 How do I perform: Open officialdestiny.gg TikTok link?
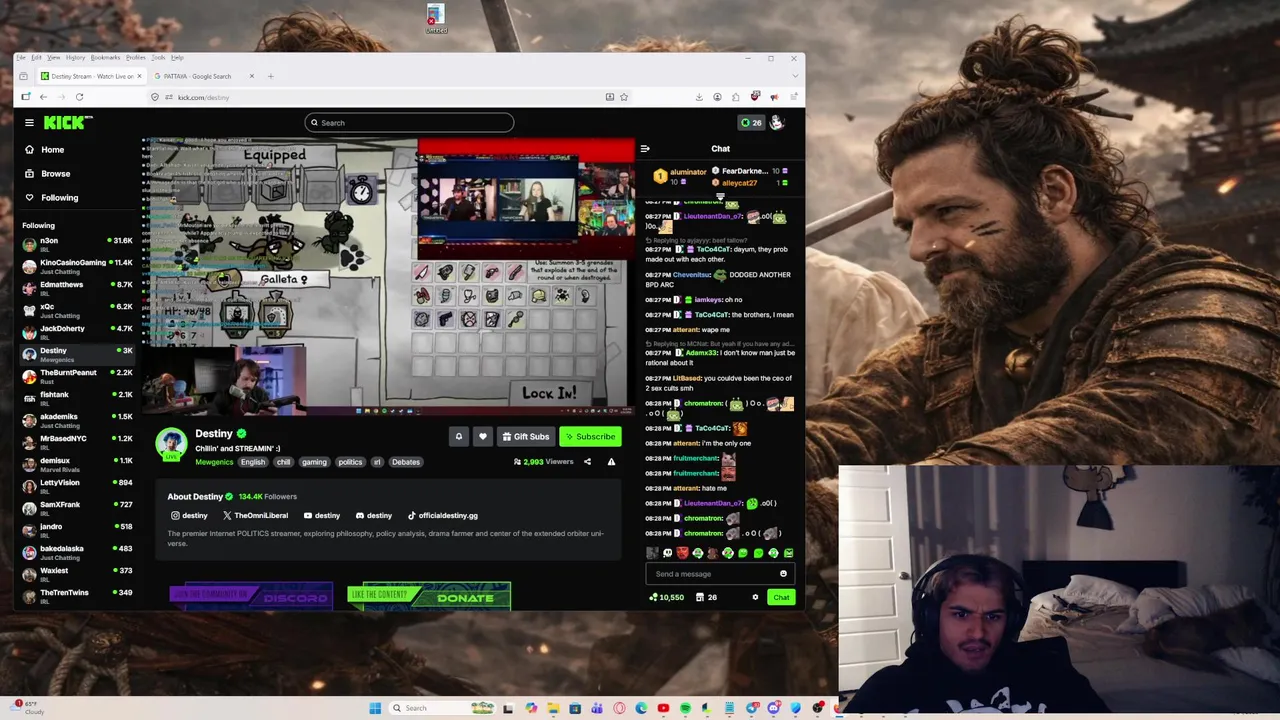click(x=442, y=516)
